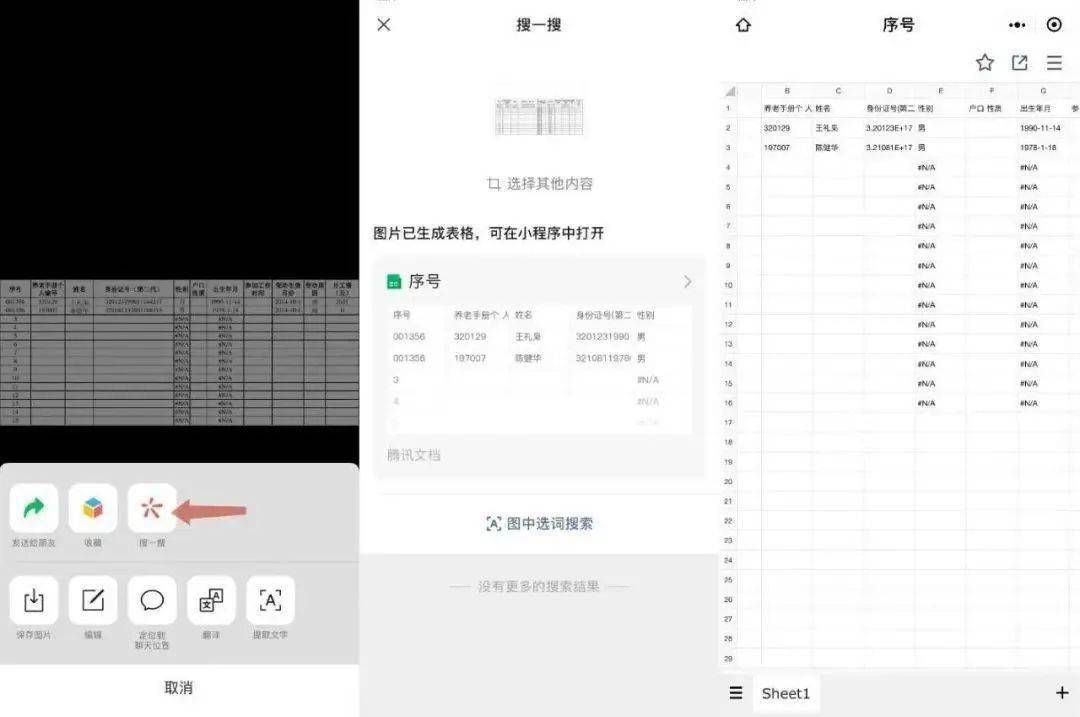Screen dimensions: 1080x717
Task: Select the 翻译 translate icon
Action: pos(210,599)
